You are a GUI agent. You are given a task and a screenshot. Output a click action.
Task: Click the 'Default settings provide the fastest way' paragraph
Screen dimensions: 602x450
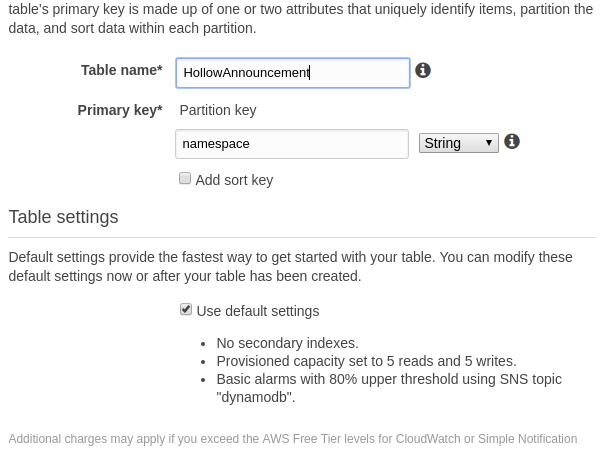click(290, 266)
